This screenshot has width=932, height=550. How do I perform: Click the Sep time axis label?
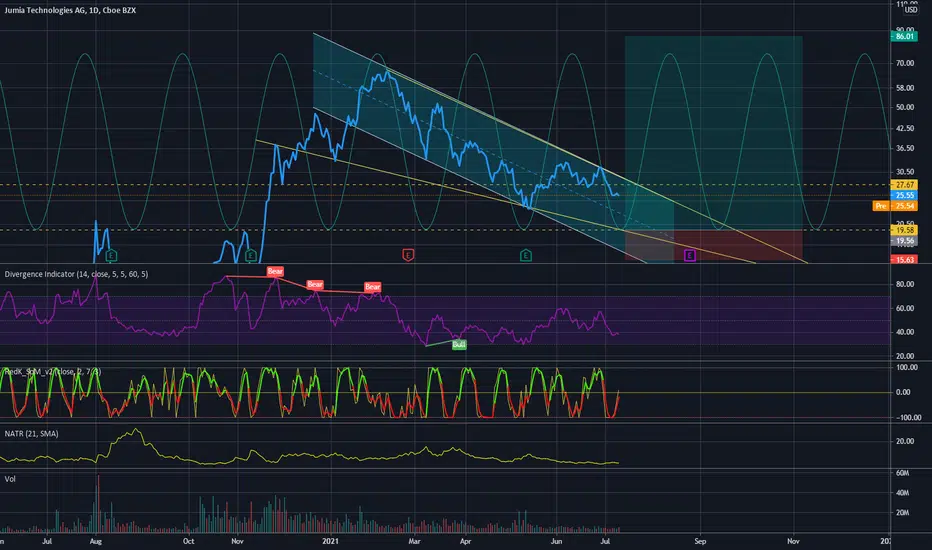[700, 542]
